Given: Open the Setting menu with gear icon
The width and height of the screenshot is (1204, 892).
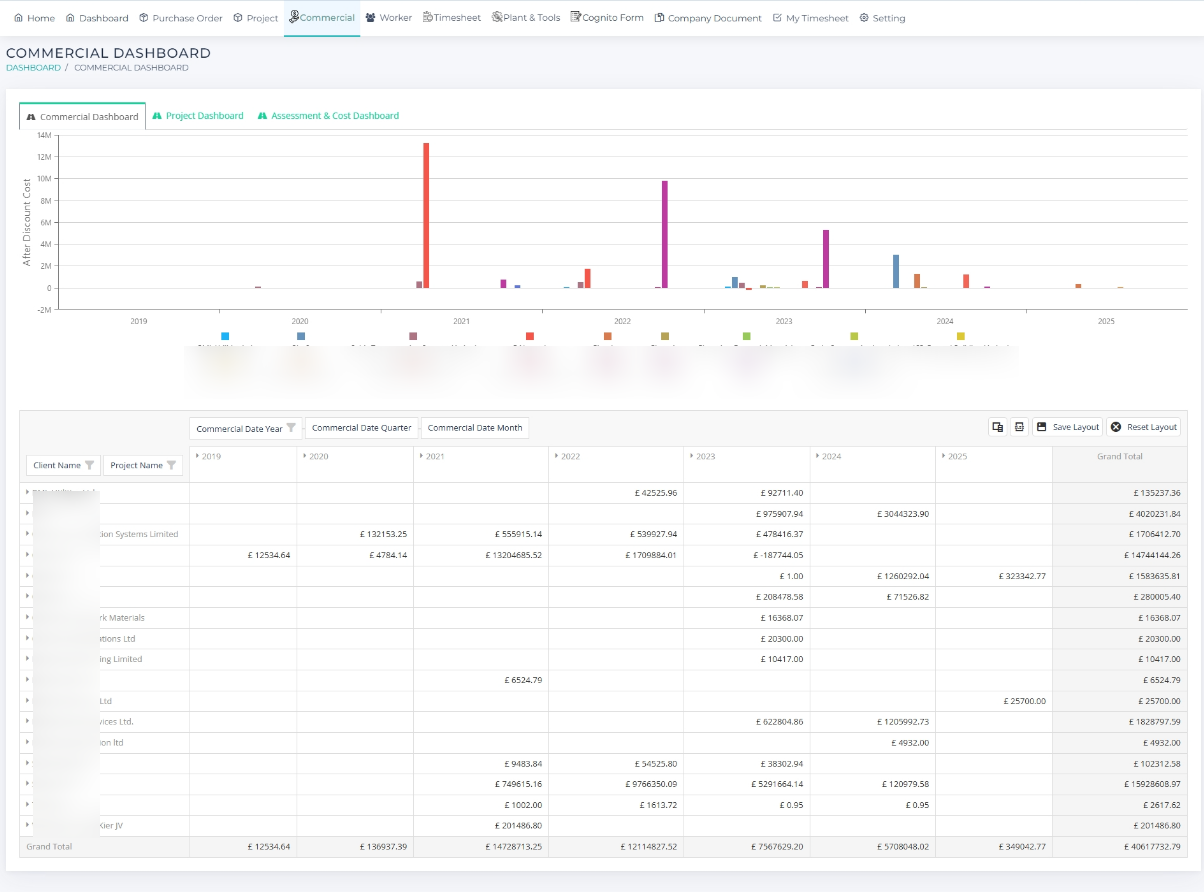Looking at the screenshot, I should point(882,18).
